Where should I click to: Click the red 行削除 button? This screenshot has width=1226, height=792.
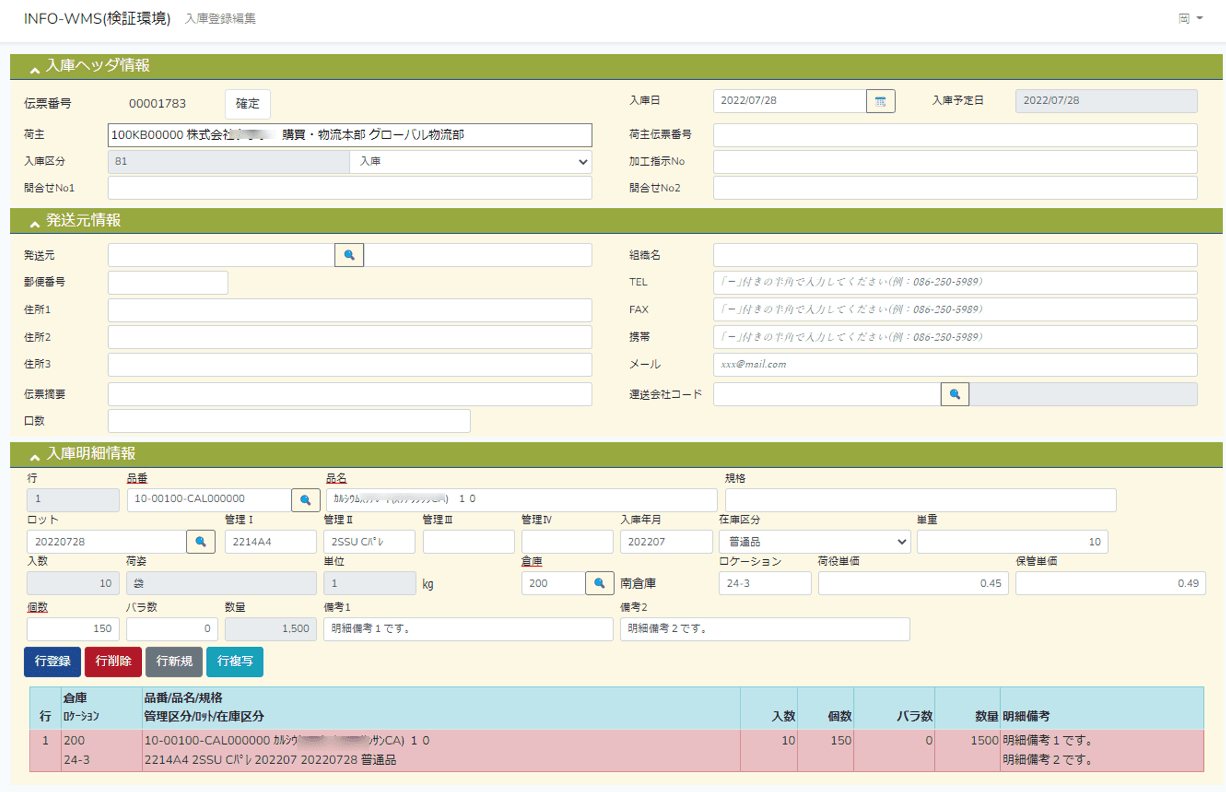[x=113, y=661]
